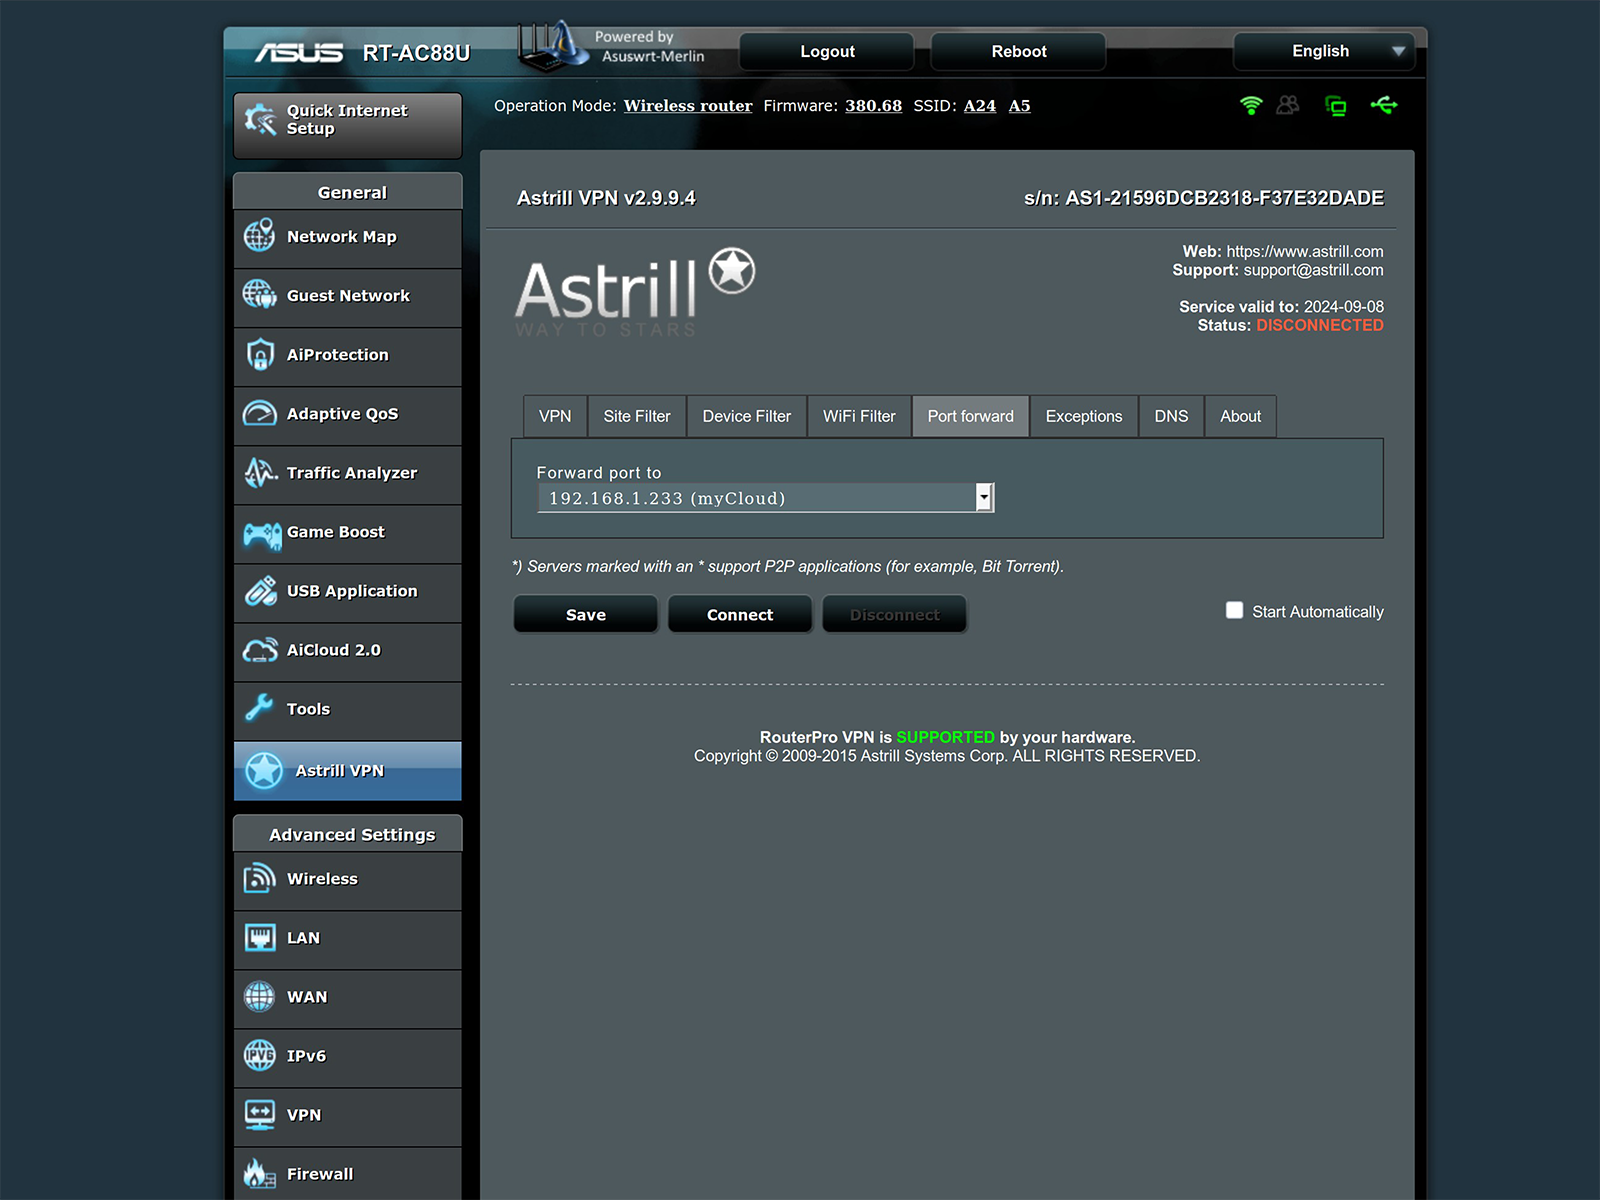Click the A24 SSID link
The width and height of the screenshot is (1600, 1200).
(980, 106)
